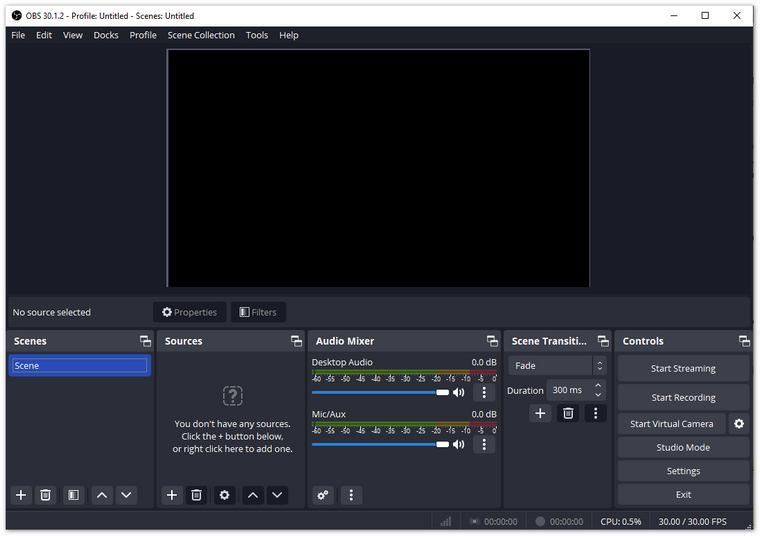Image resolution: width=760 pixels, height=536 pixels.
Task: Remove selected scene using trash icon
Action: (45, 495)
